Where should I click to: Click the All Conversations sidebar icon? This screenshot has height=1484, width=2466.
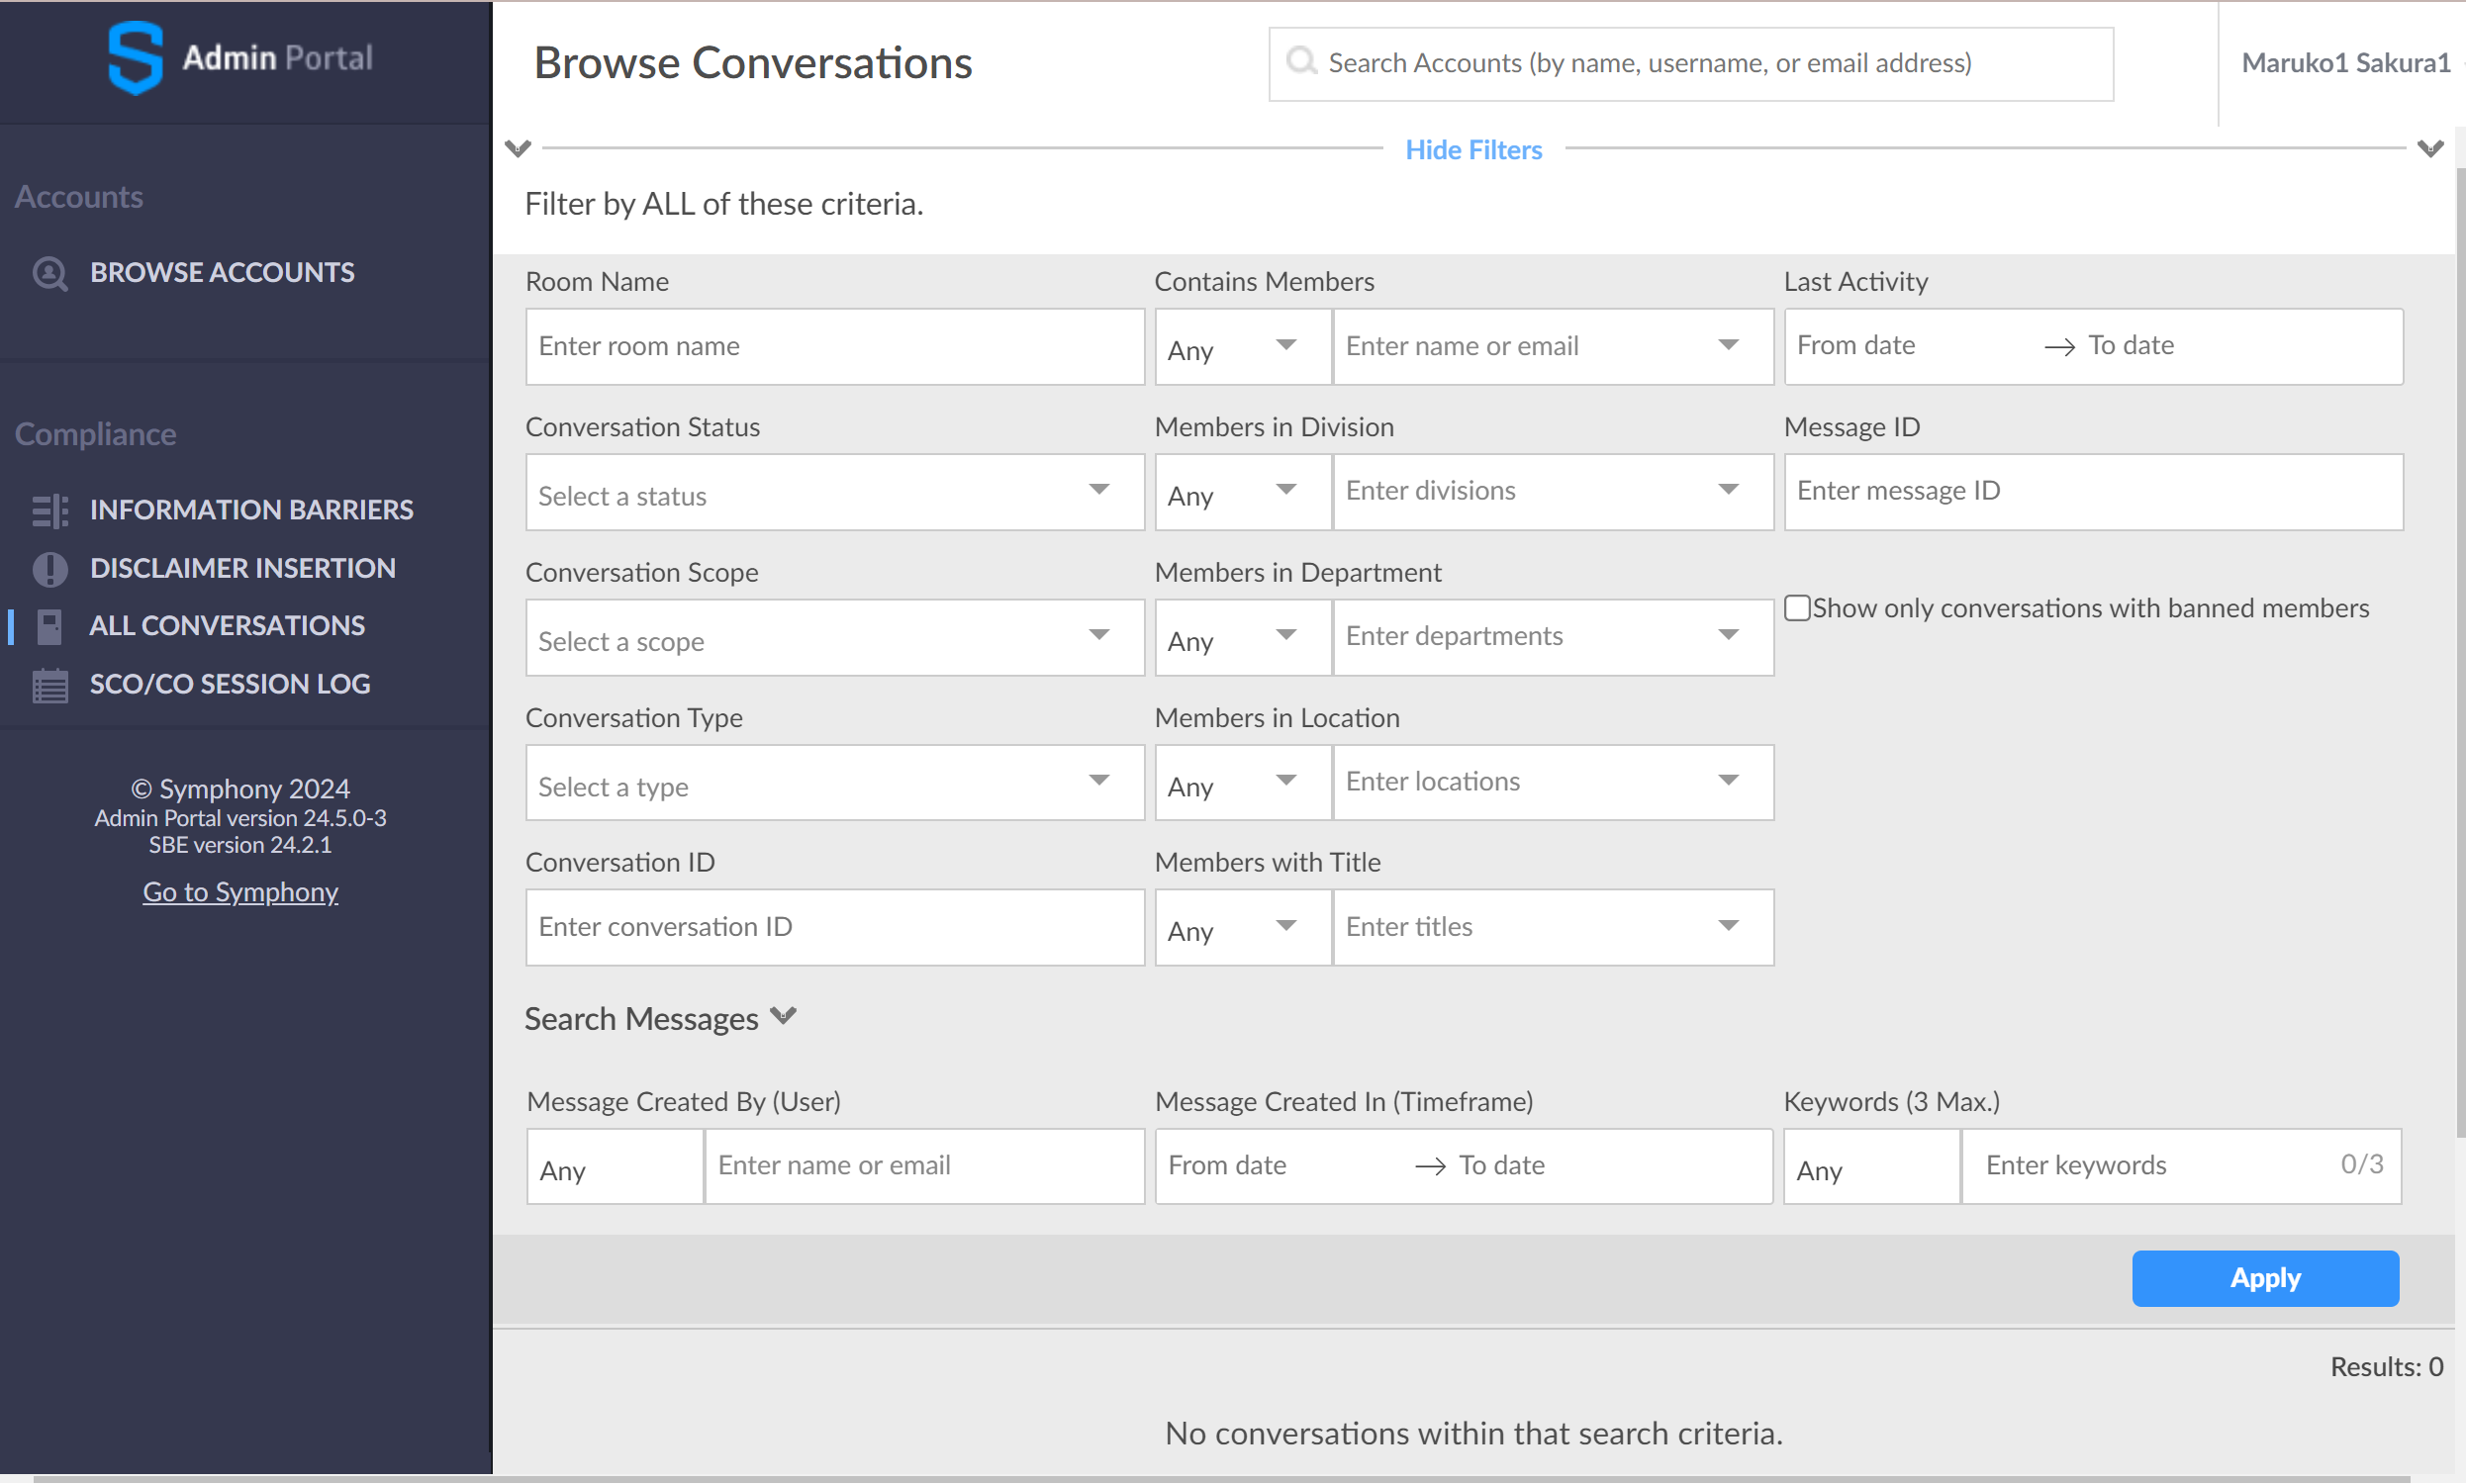[x=49, y=626]
